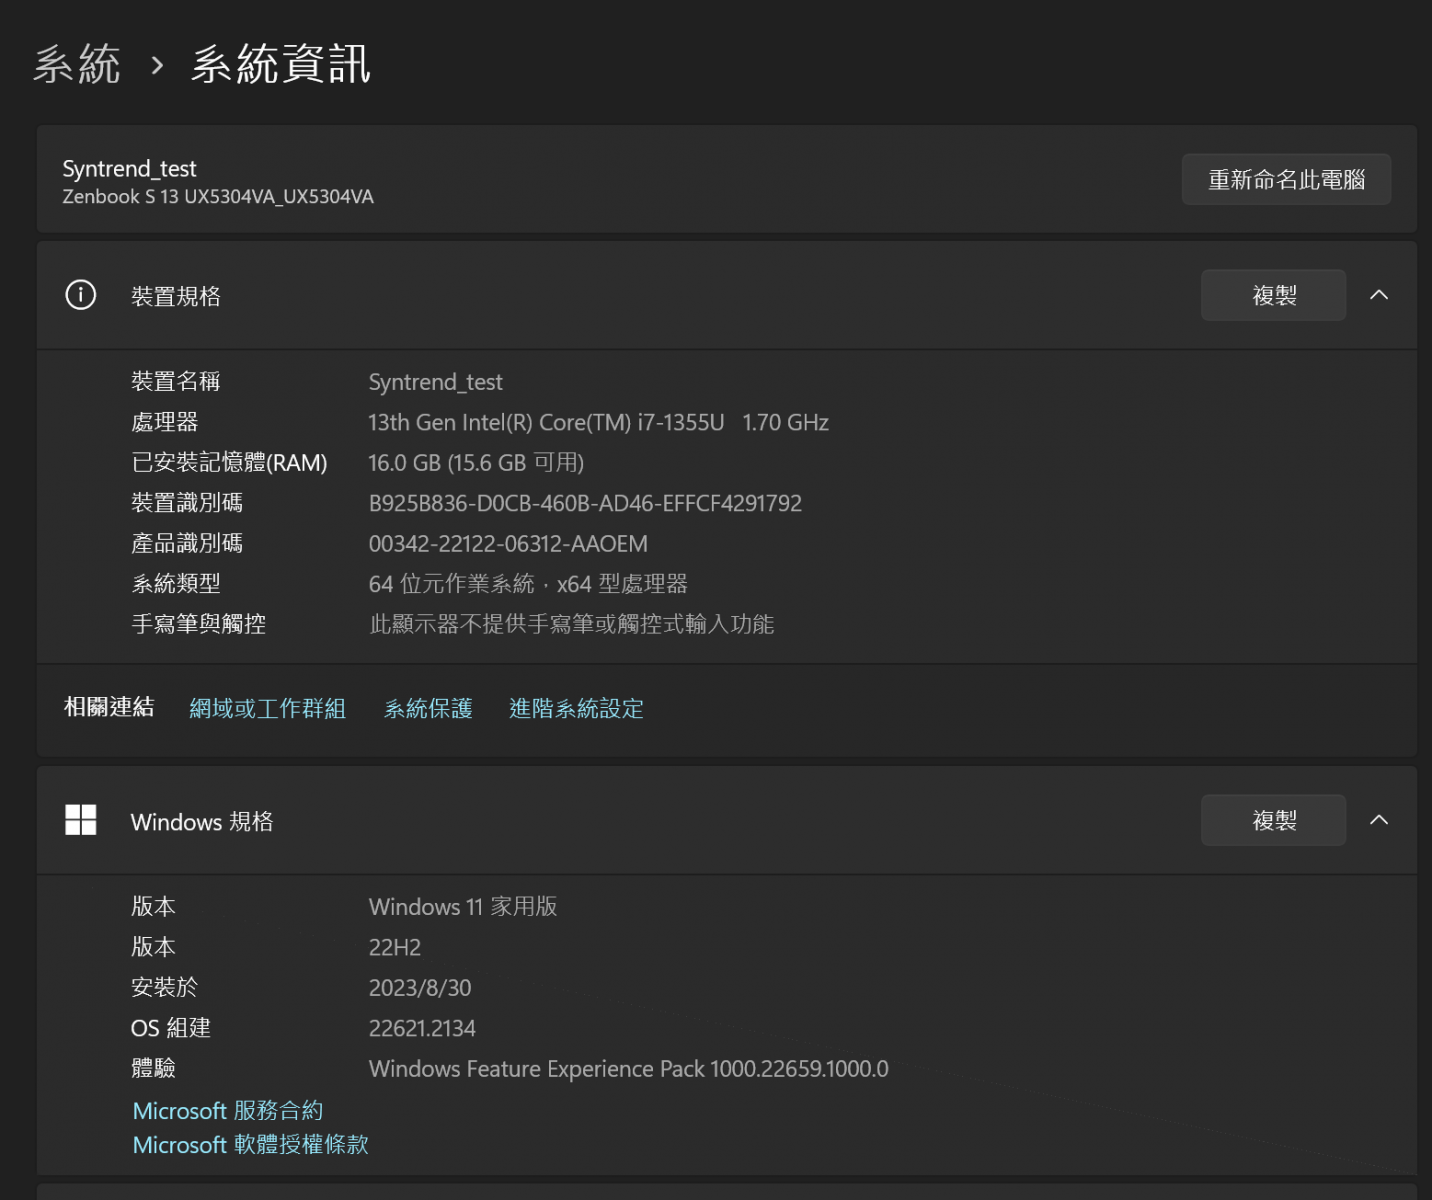This screenshot has height=1200, width=1432.
Task: Select the OS build value 22621.2134
Action: [x=422, y=1029]
